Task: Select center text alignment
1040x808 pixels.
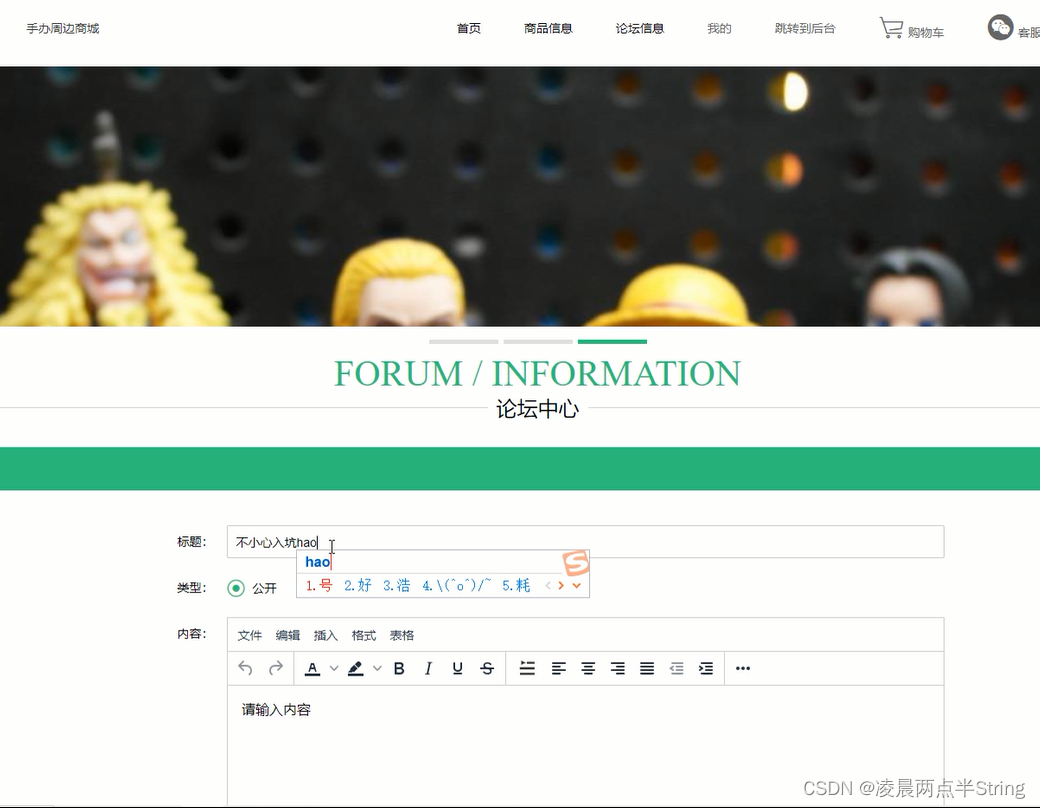Action: [587, 668]
